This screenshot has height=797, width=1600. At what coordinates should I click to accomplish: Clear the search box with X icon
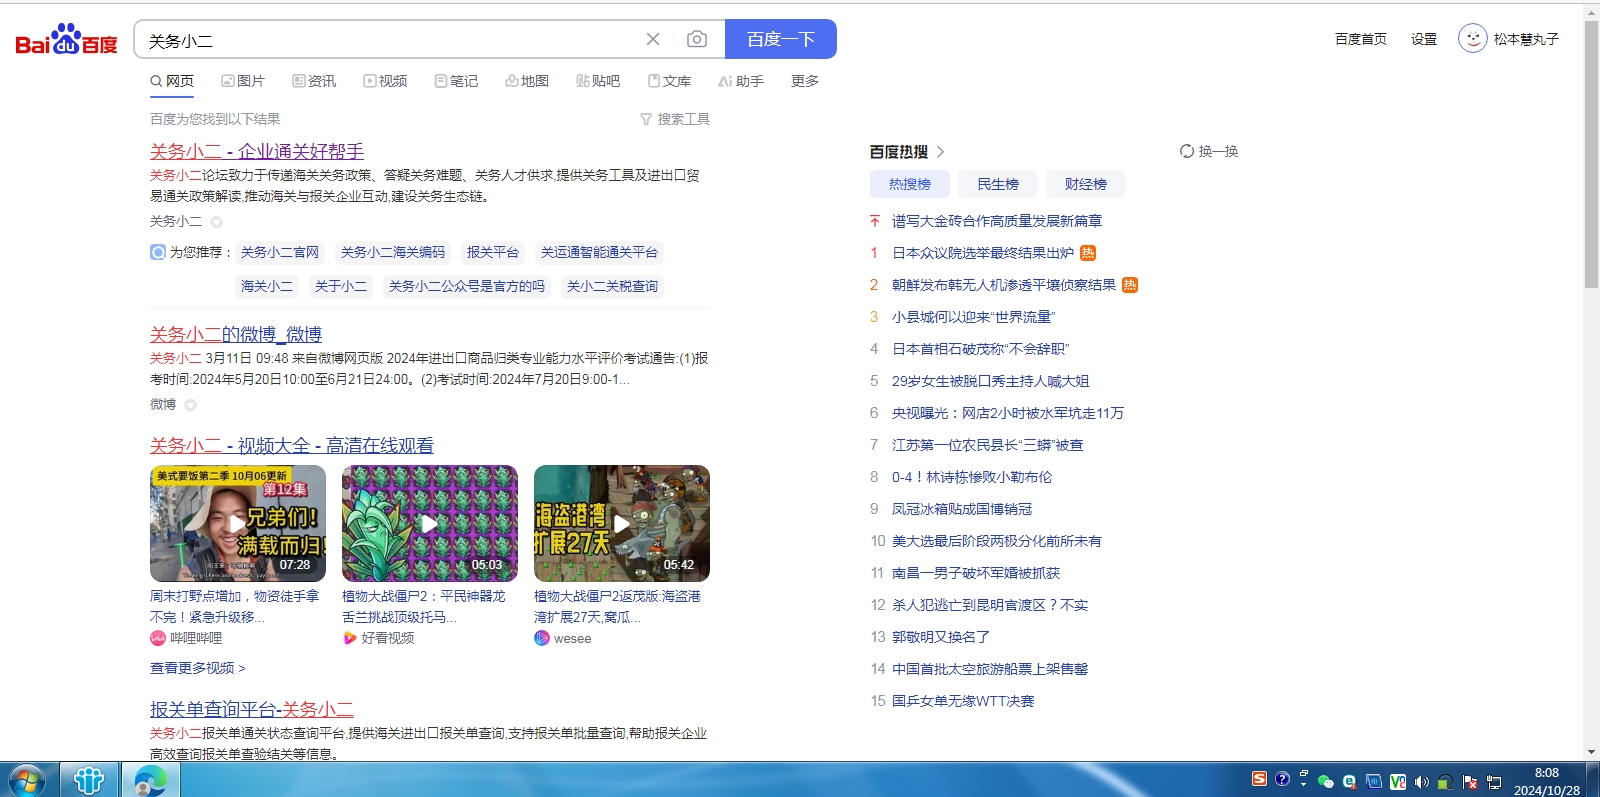click(x=653, y=39)
